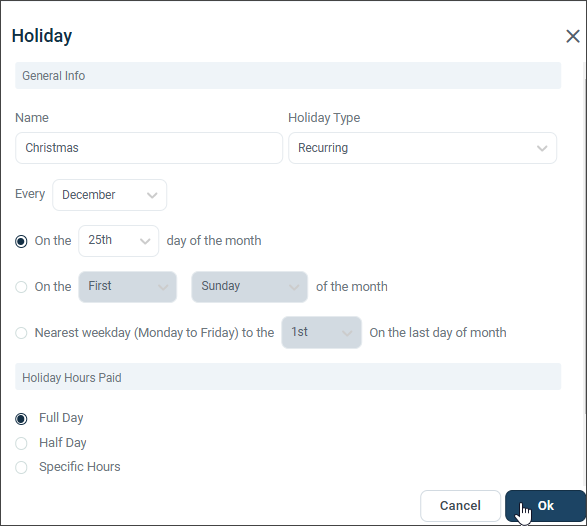
Task: Confirm with the Ok button
Action: point(545,506)
